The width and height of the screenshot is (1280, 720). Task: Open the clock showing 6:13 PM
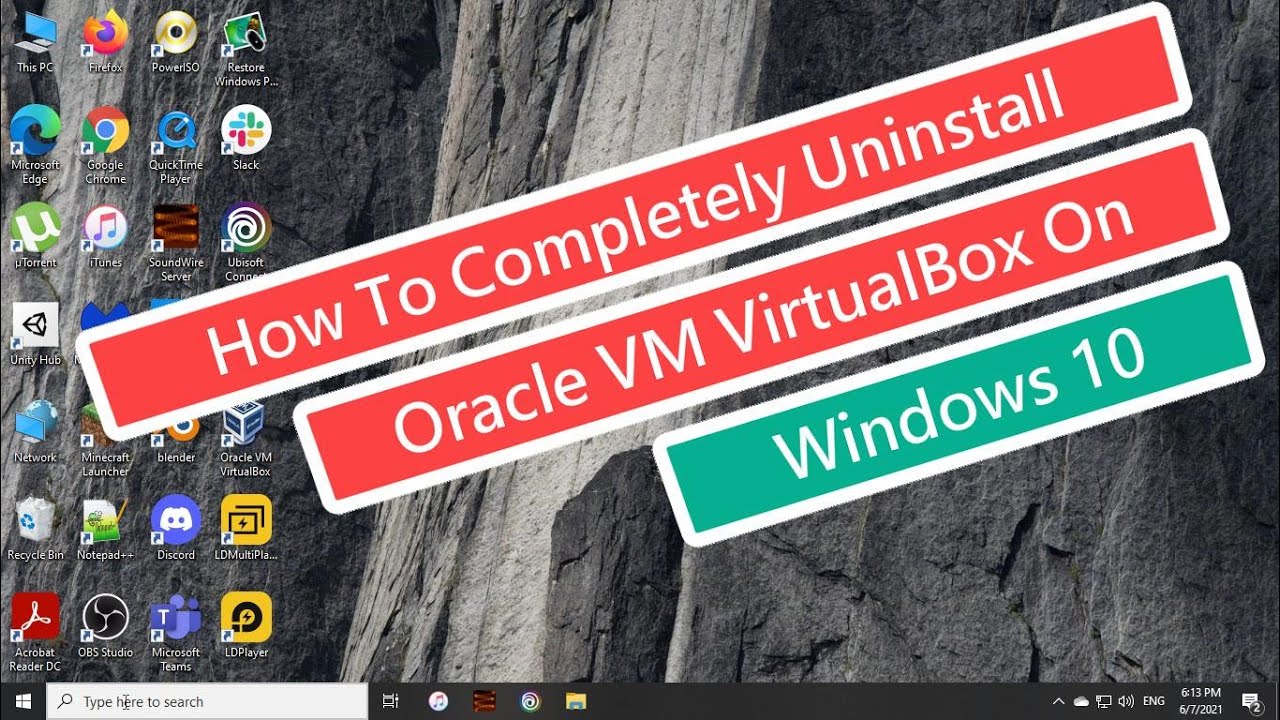[x=1201, y=700]
